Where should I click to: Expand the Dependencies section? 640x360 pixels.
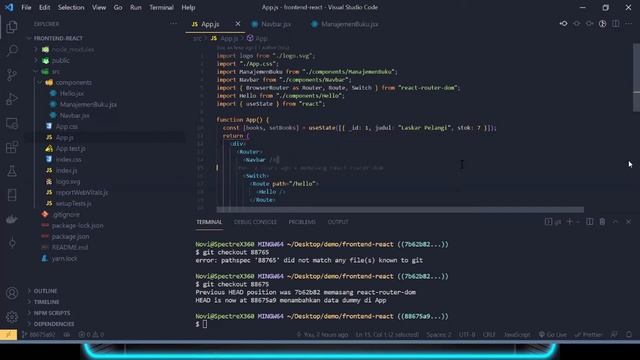click(x=53, y=324)
